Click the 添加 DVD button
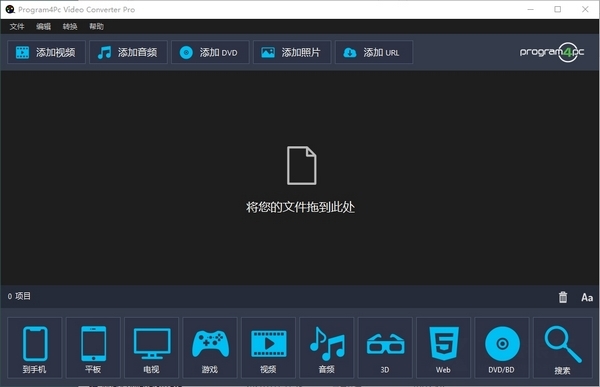 pyautogui.click(x=210, y=52)
